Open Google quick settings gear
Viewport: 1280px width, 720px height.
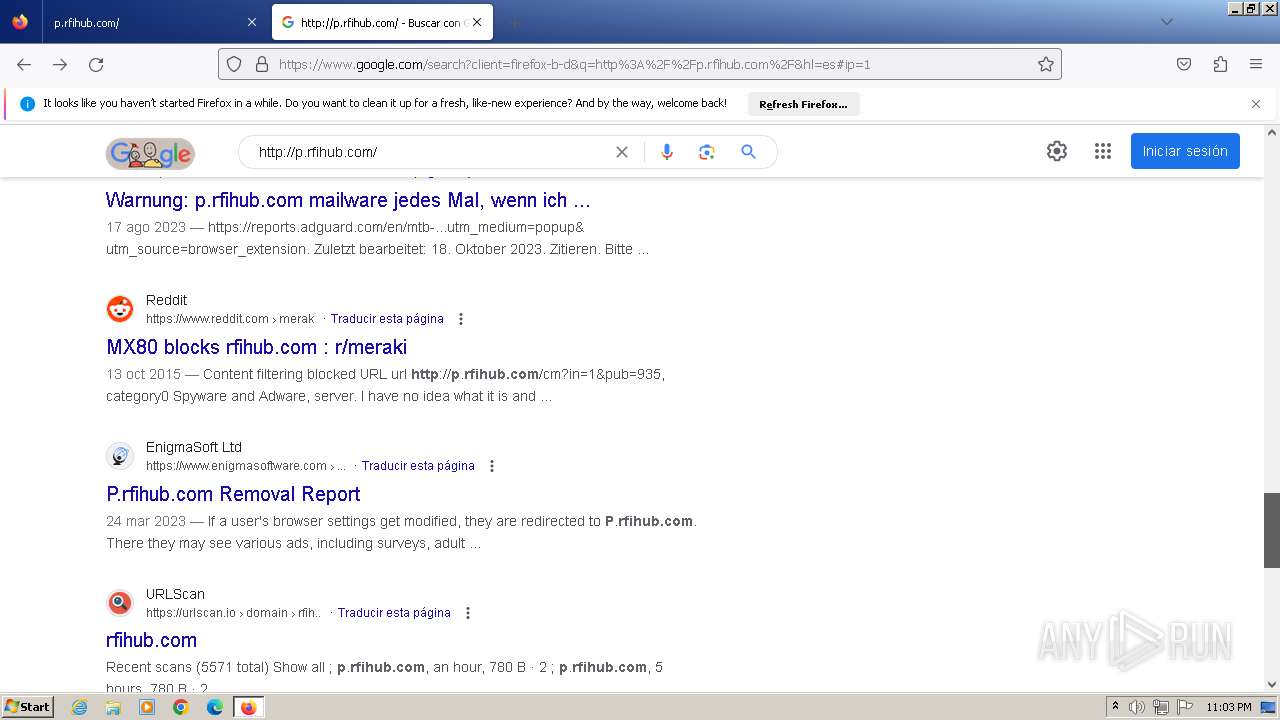click(x=1057, y=151)
